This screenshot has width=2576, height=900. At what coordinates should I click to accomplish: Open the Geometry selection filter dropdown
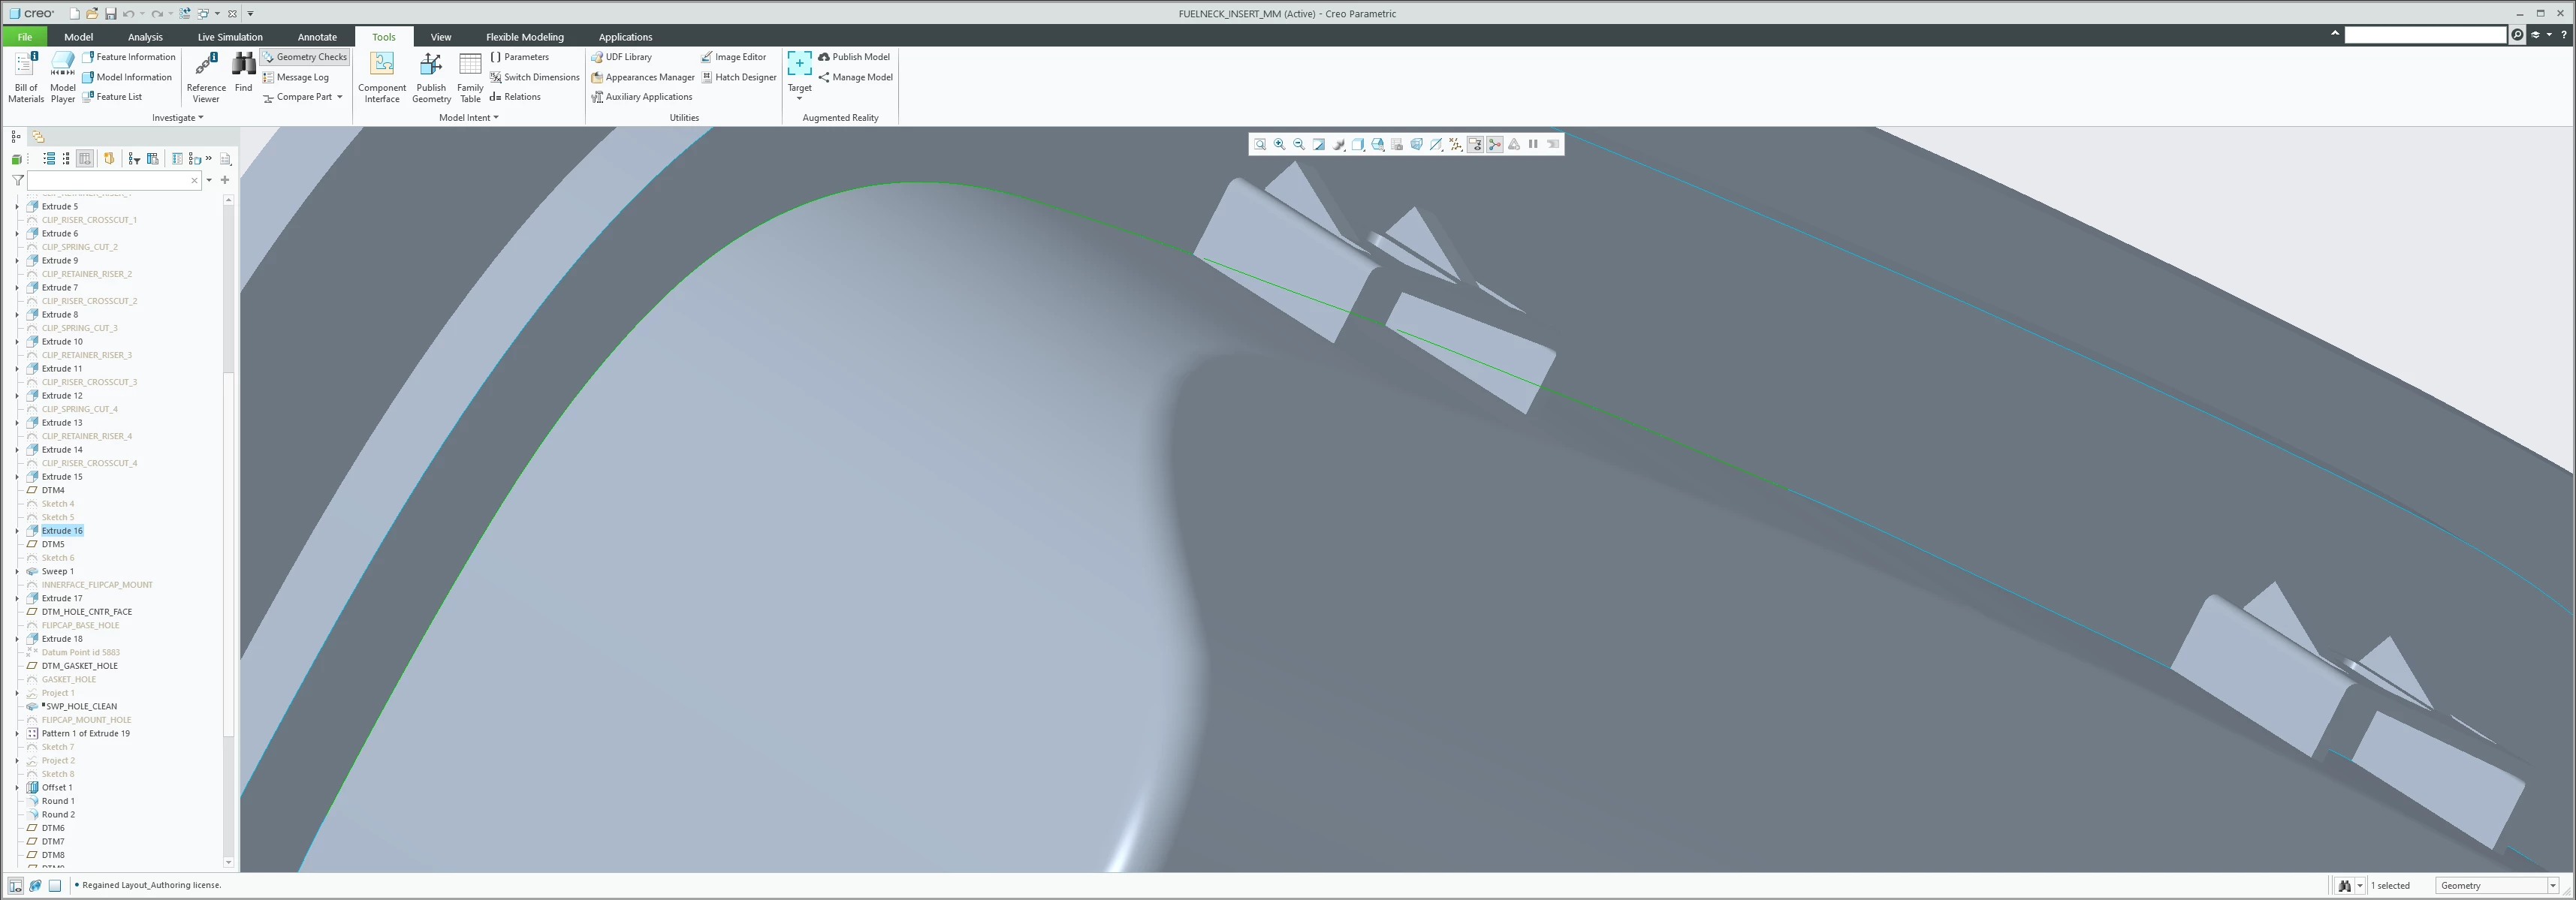point(2552,886)
